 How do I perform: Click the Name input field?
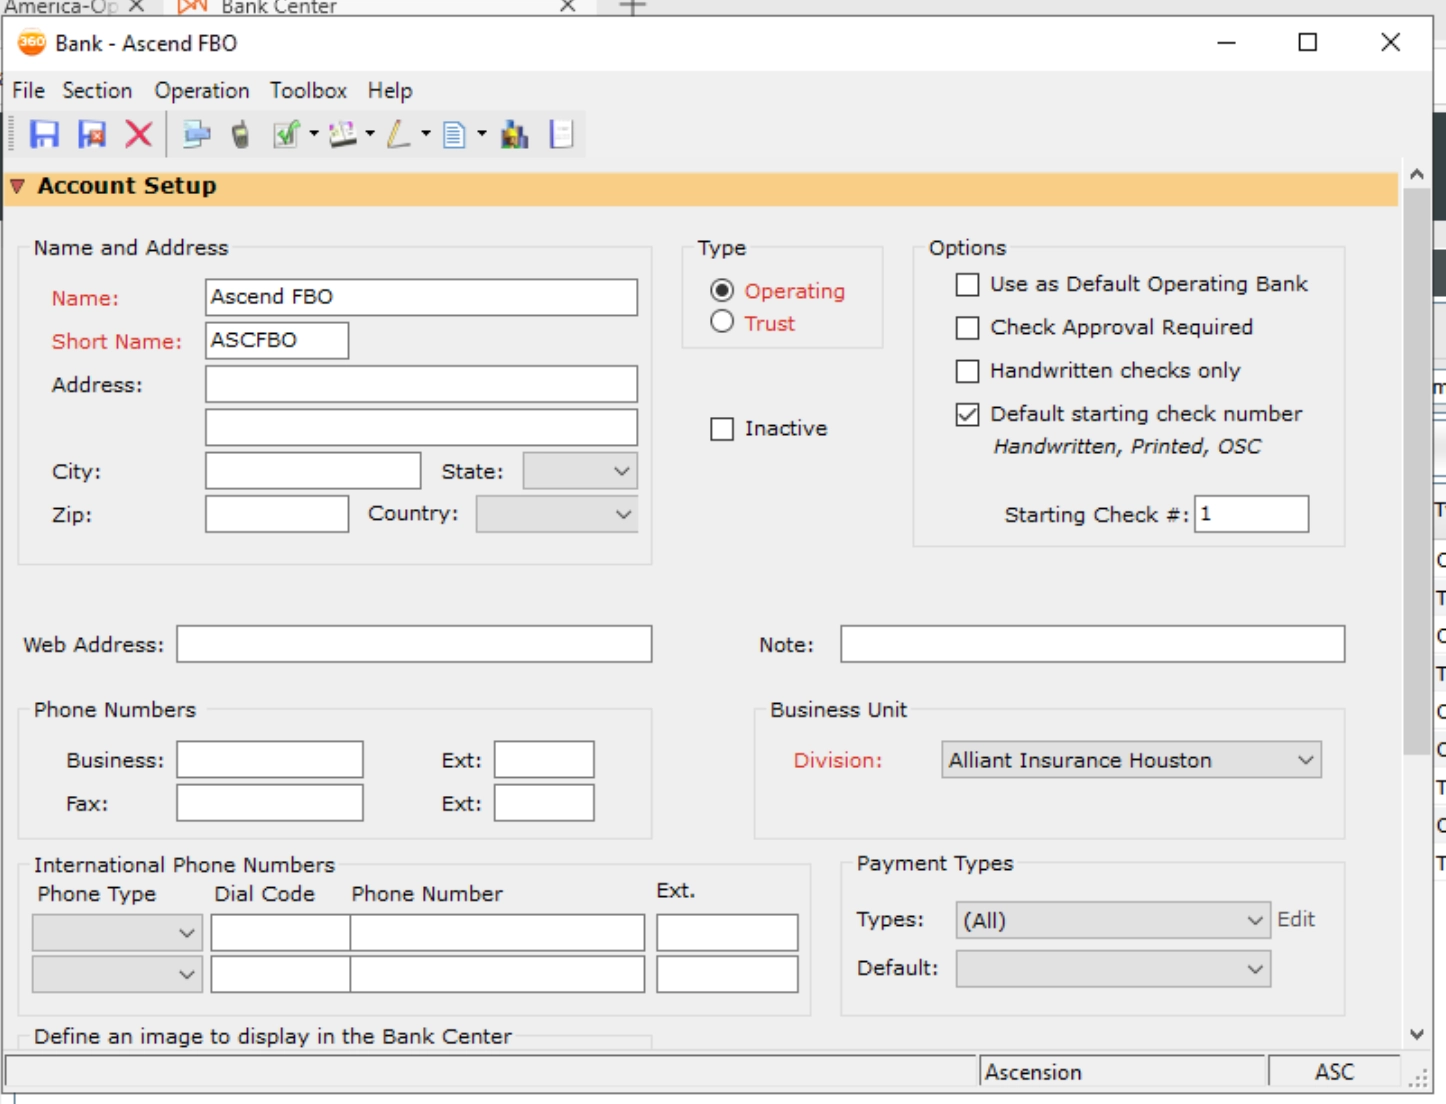(421, 297)
